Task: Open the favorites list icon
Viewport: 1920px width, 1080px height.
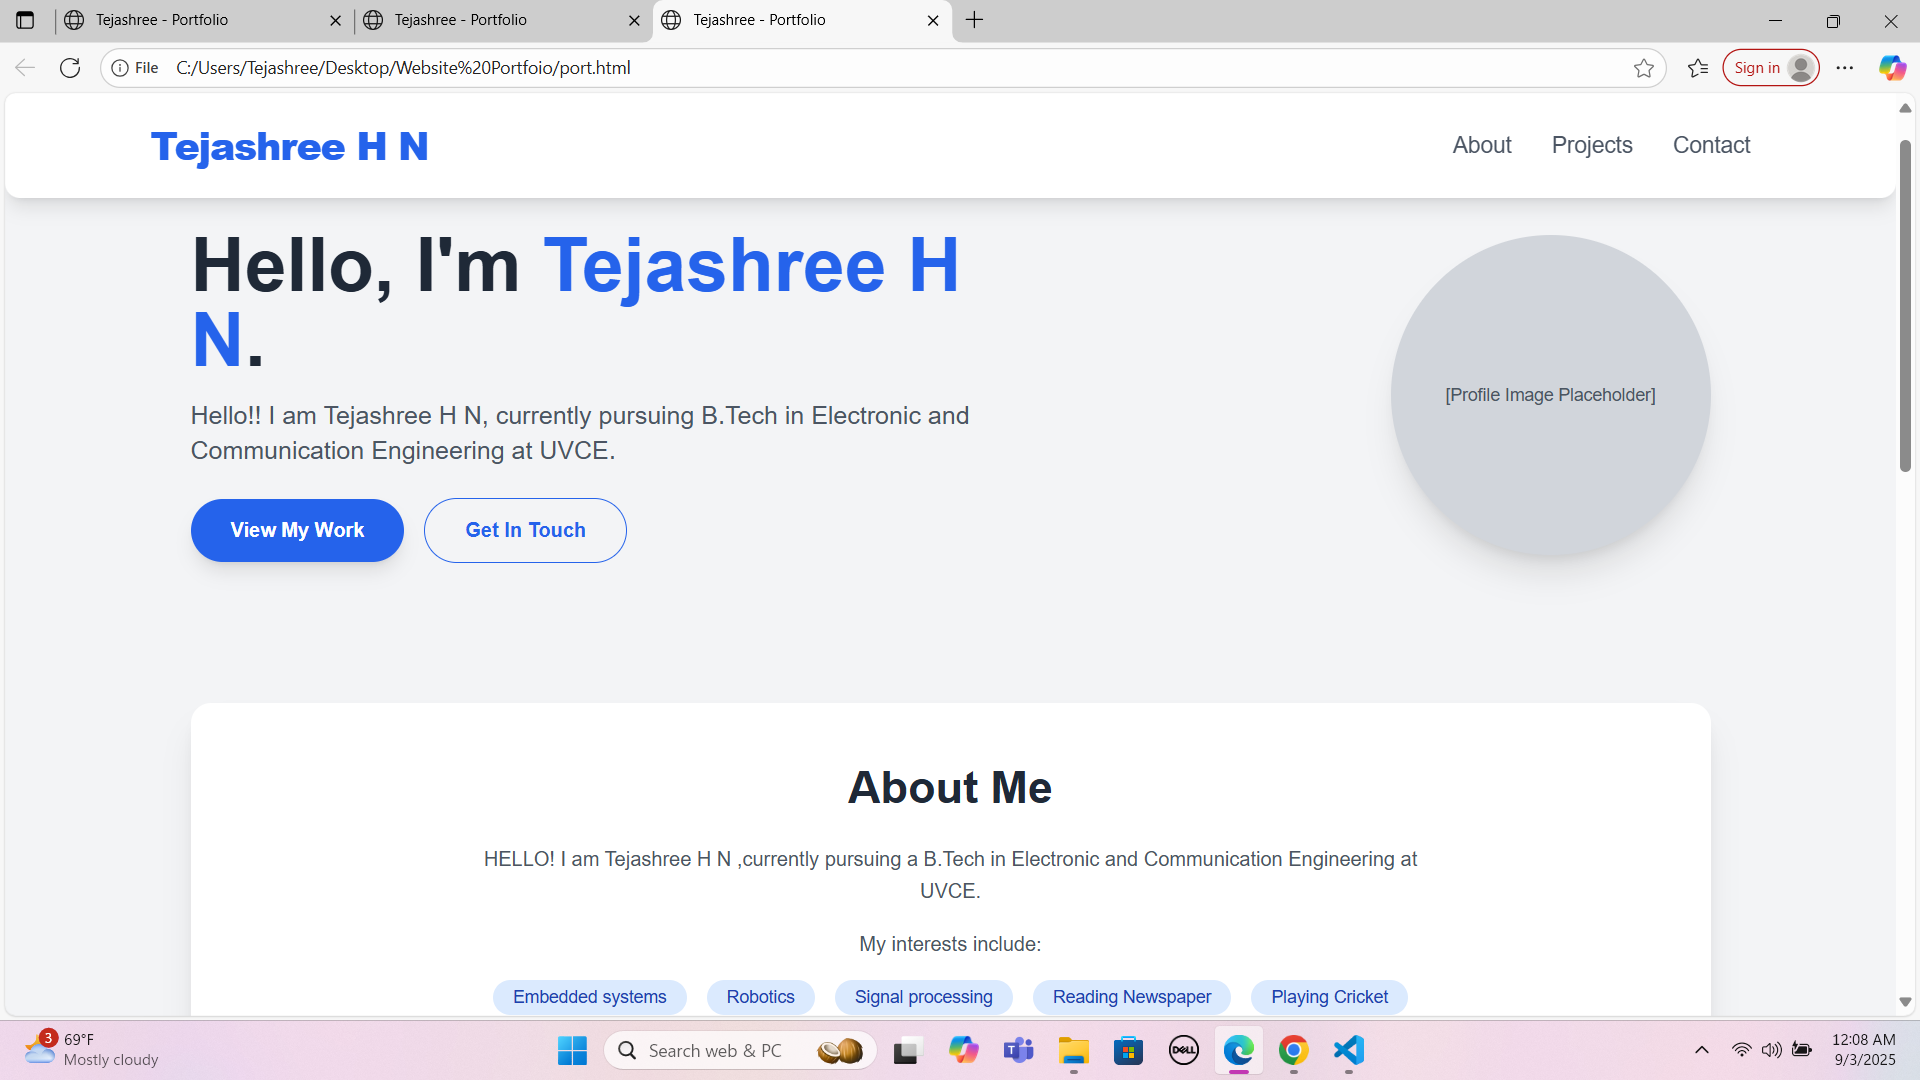Action: click(x=1698, y=68)
